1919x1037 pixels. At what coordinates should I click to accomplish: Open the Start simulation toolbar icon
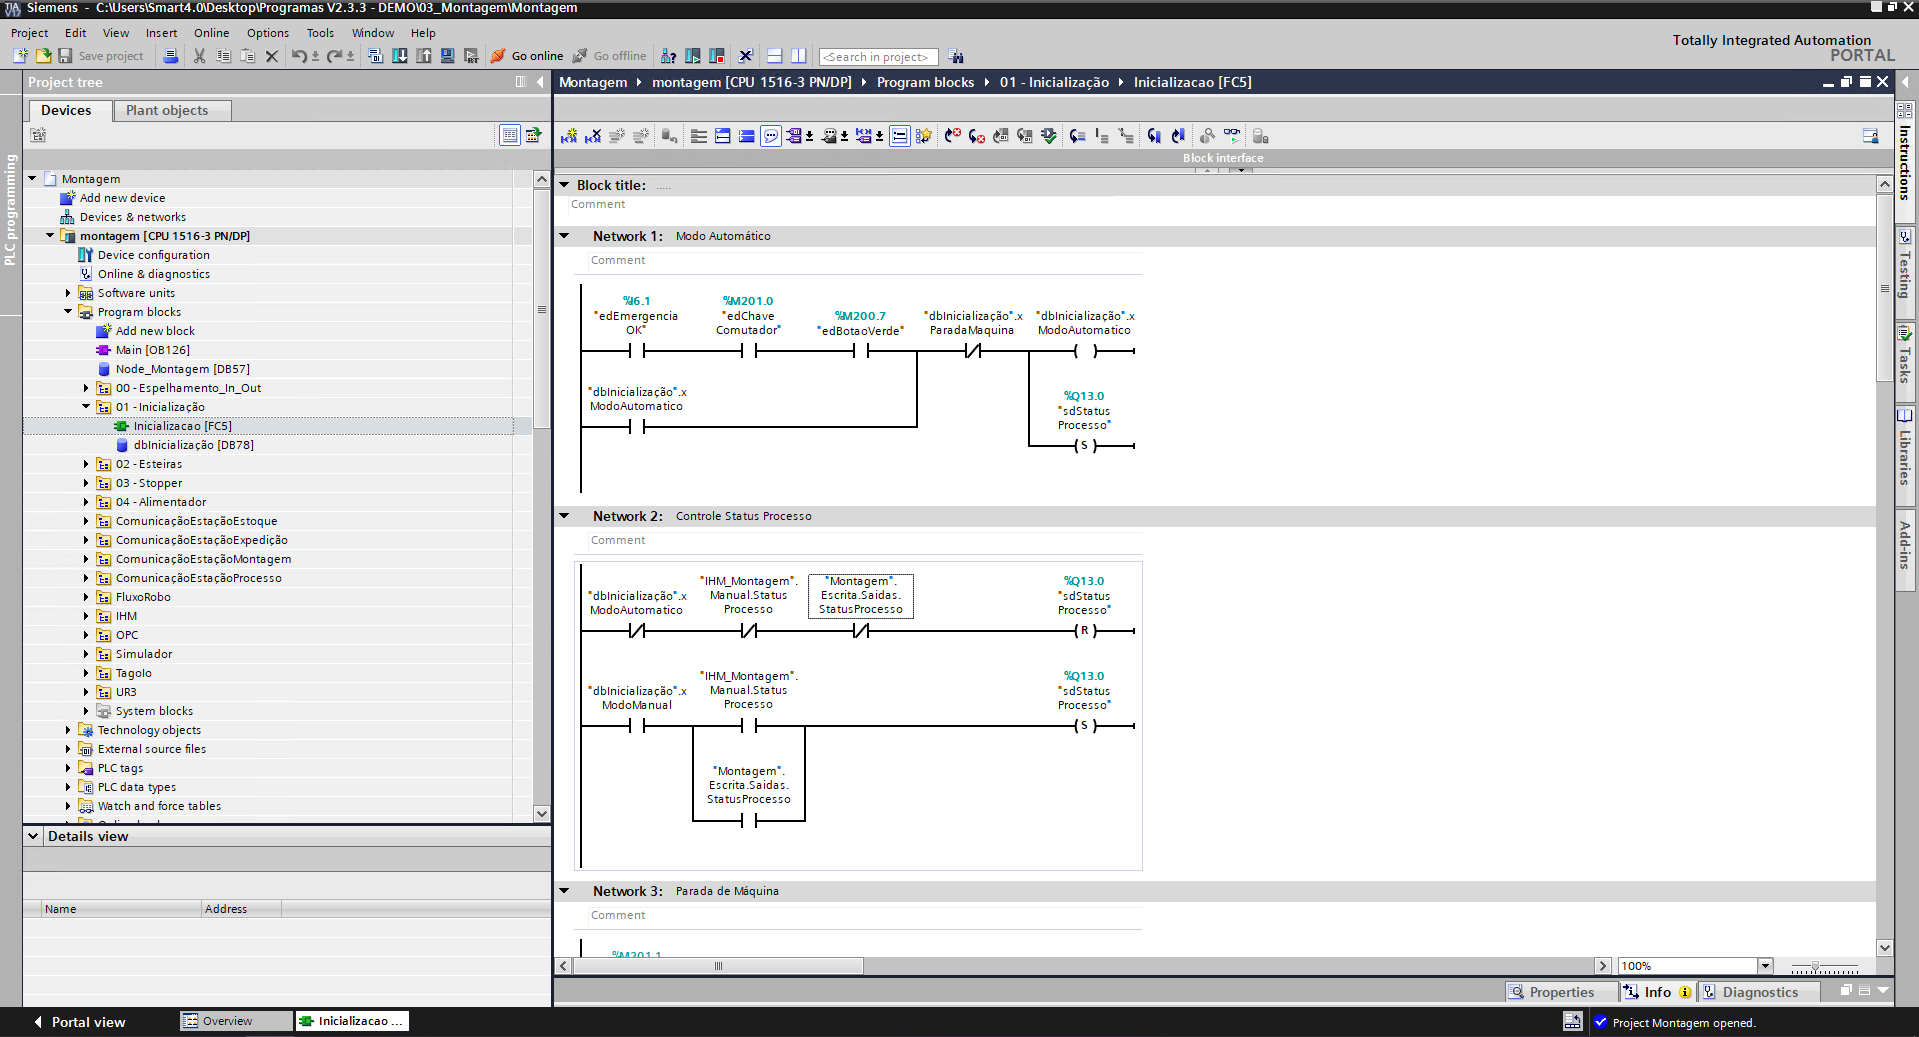tap(693, 57)
